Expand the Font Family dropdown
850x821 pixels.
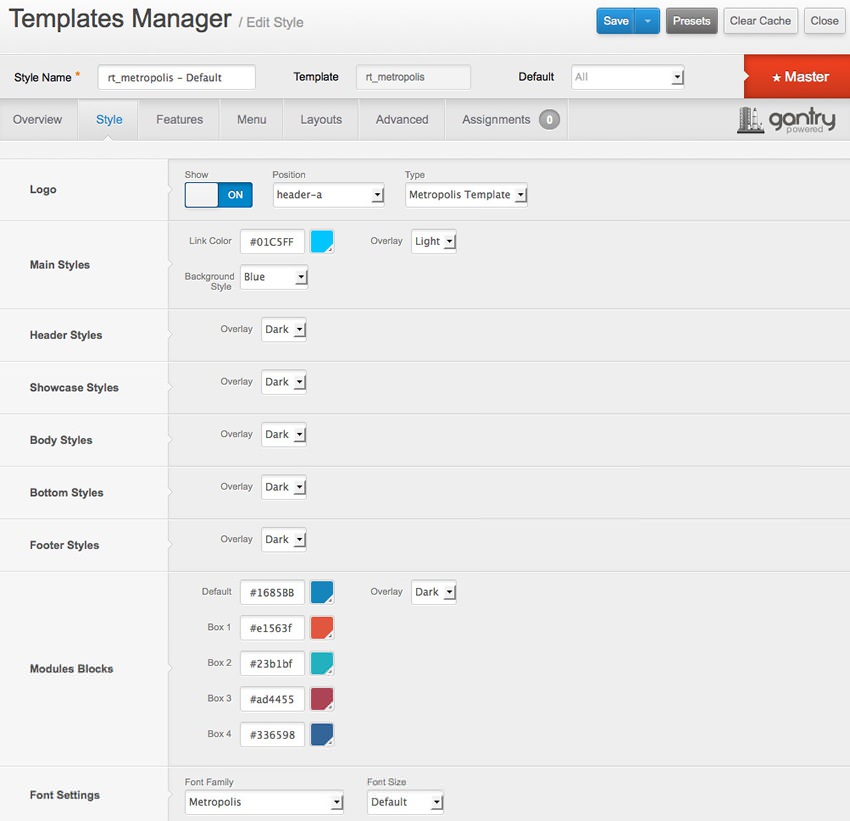click(x=264, y=802)
